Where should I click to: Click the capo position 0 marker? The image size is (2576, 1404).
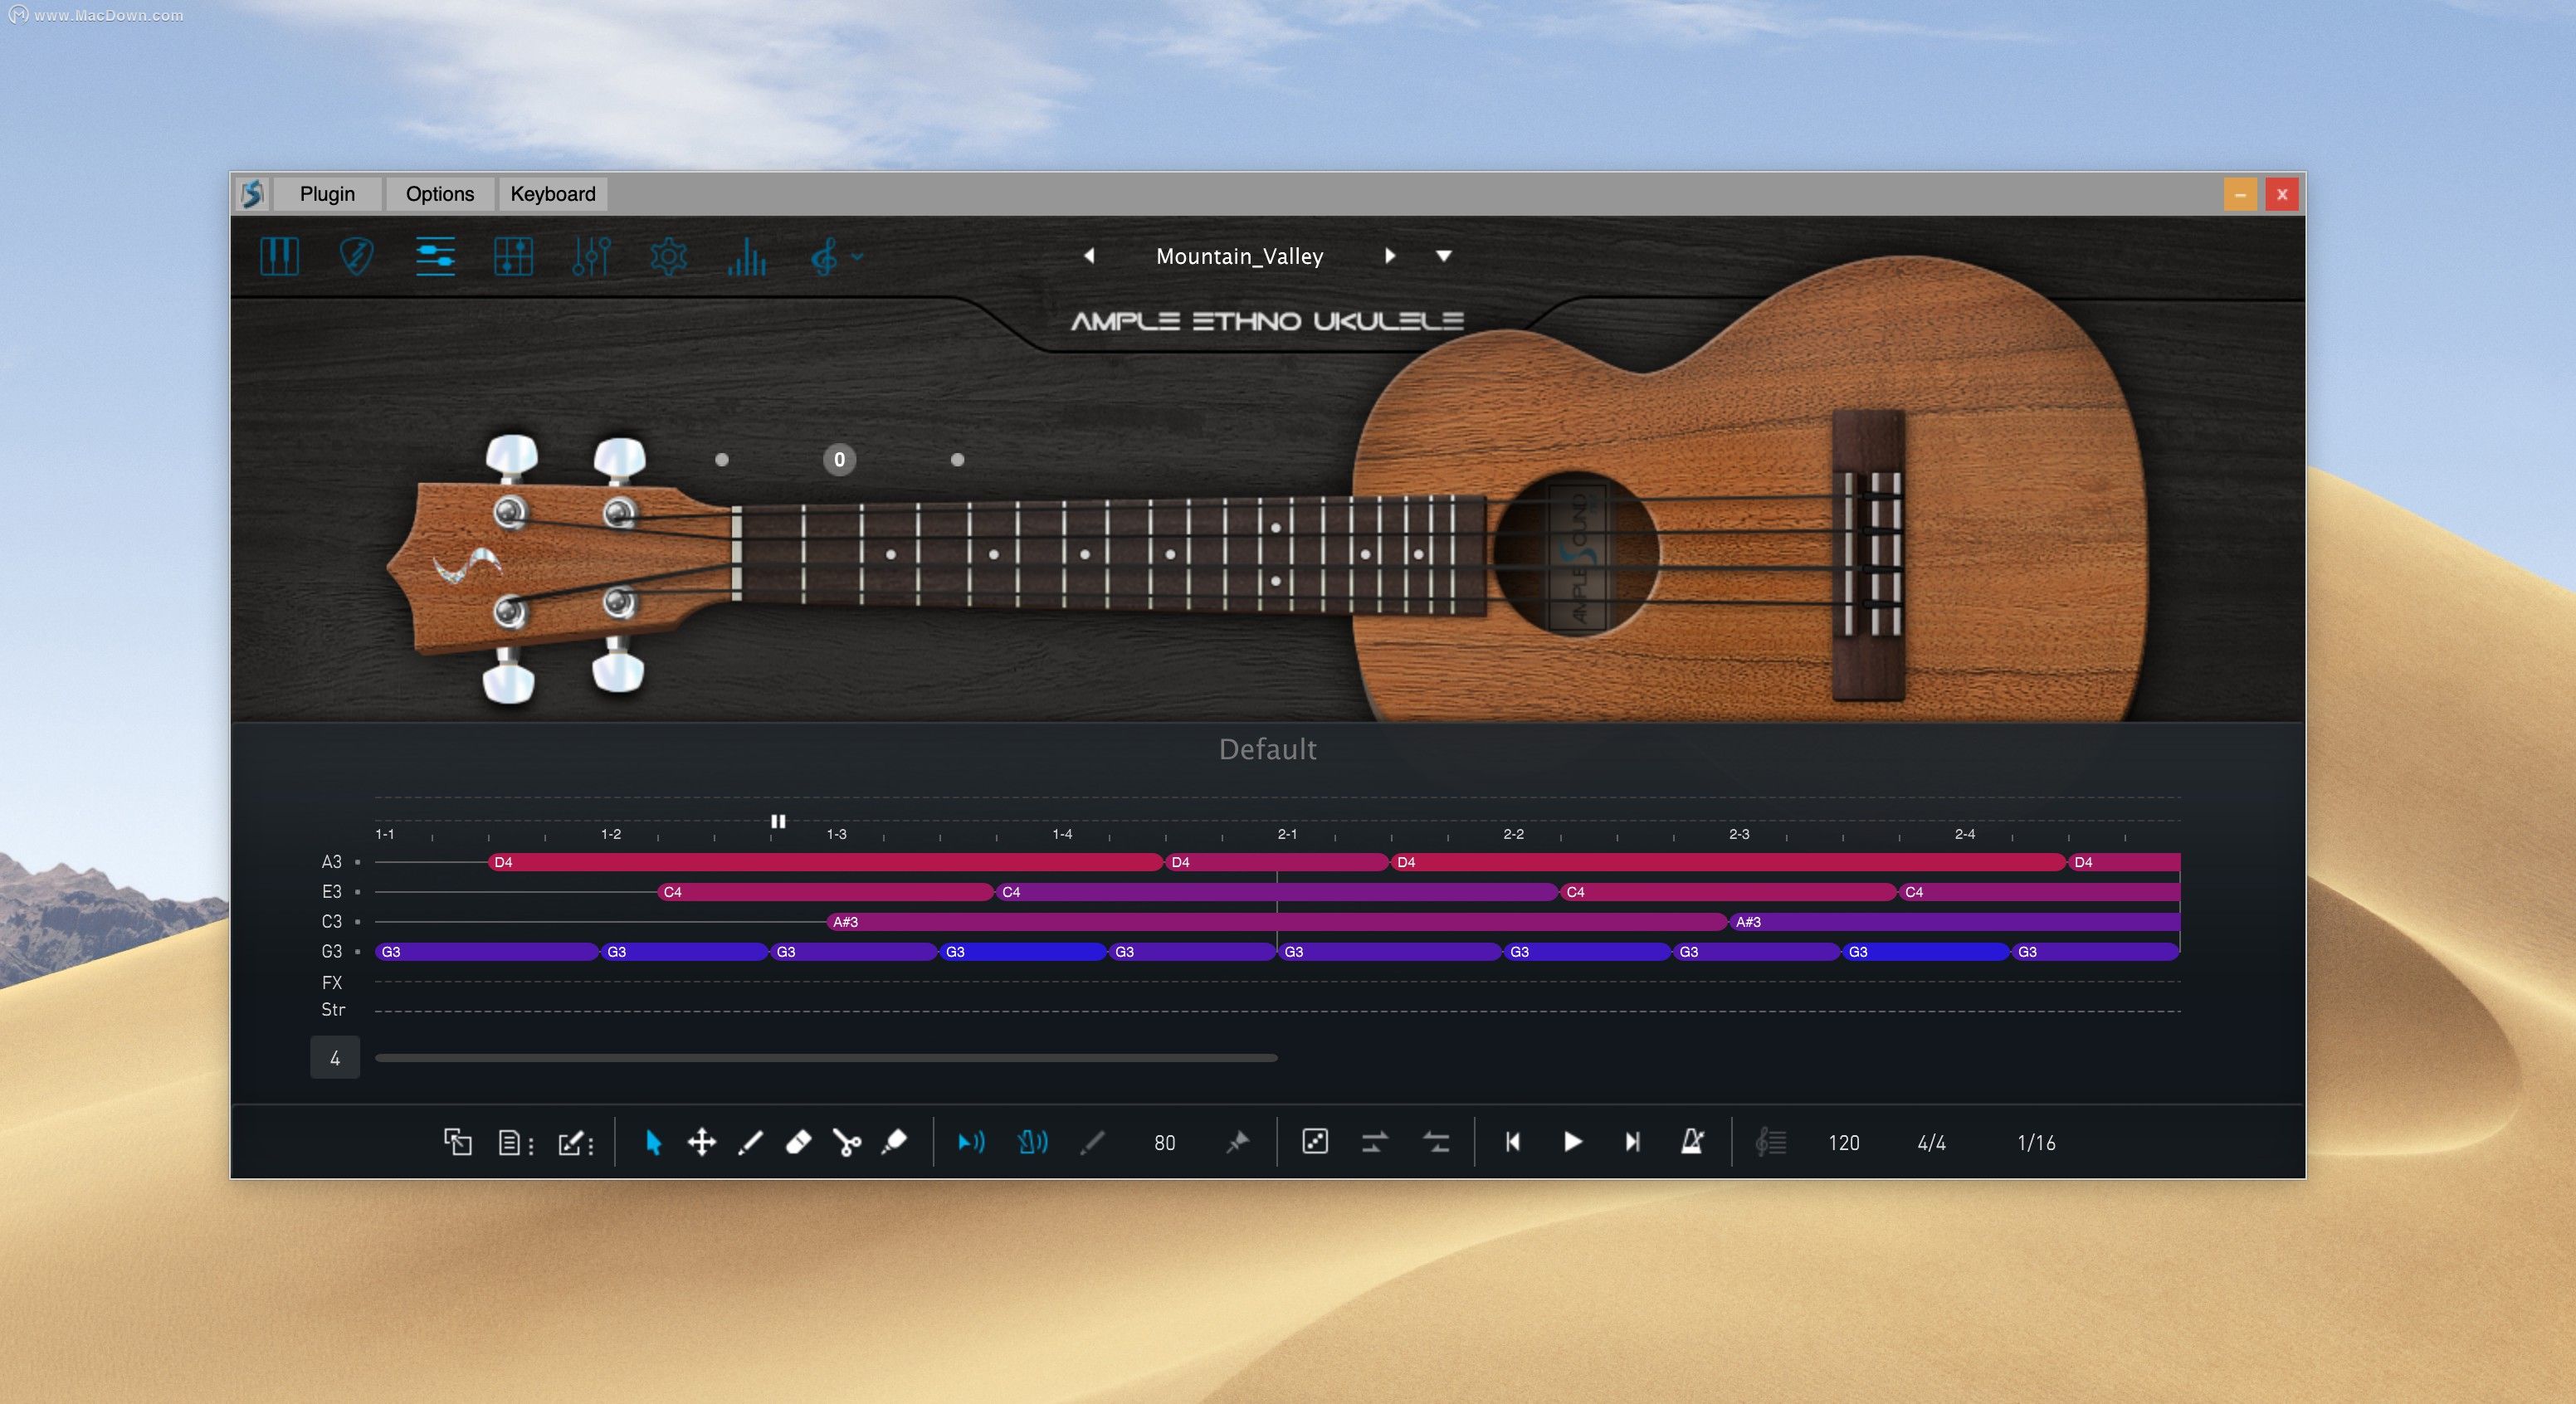pos(839,460)
